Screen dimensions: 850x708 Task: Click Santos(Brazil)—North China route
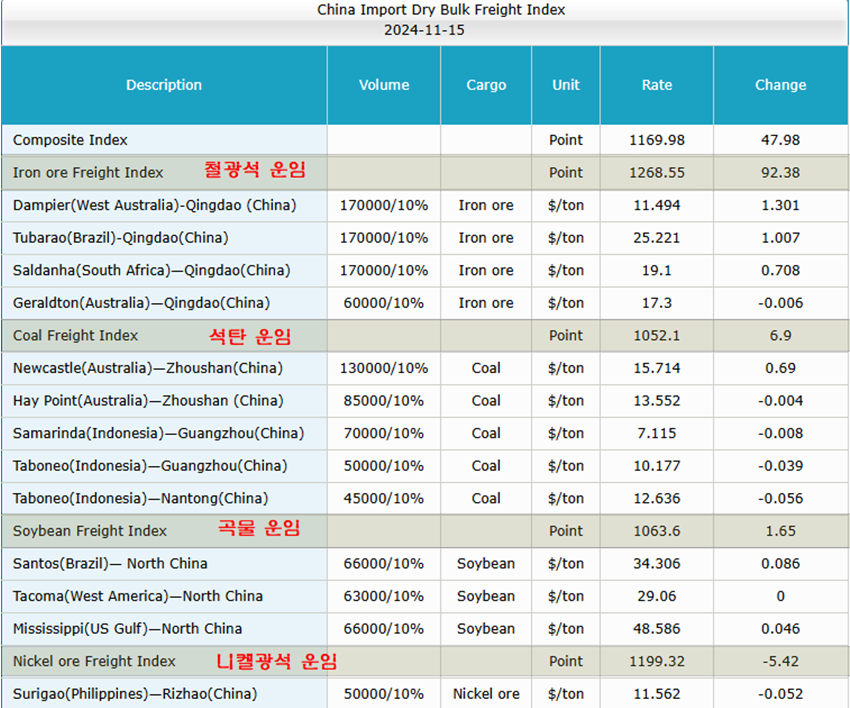(110, 563)
